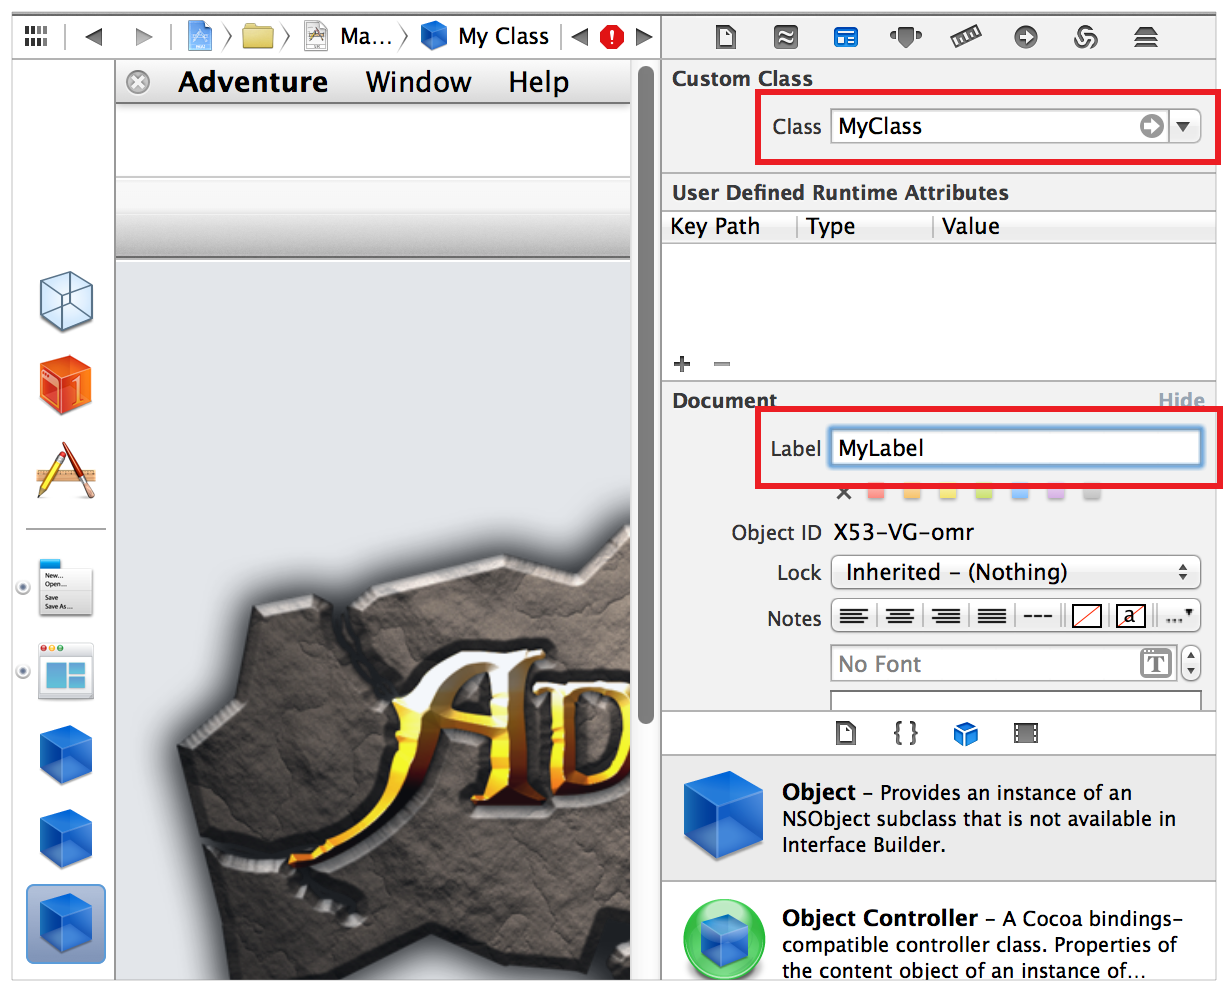Select the Object library cube icon

point(966,733)
